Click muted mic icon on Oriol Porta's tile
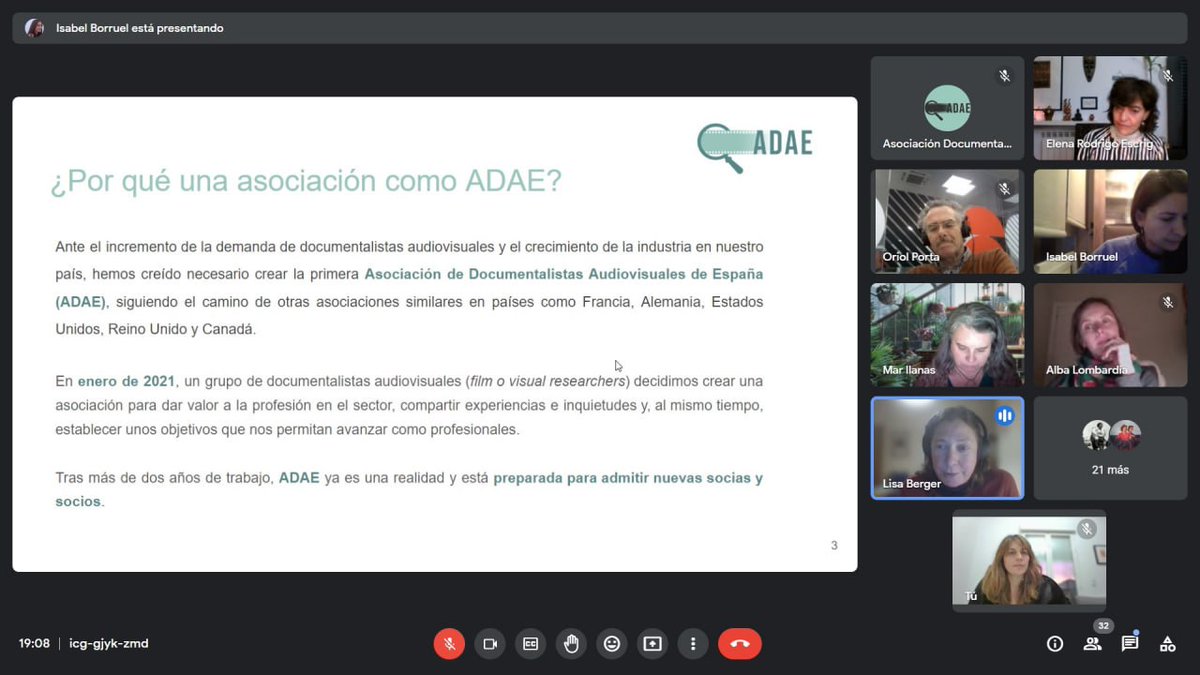 (1004, 189)
